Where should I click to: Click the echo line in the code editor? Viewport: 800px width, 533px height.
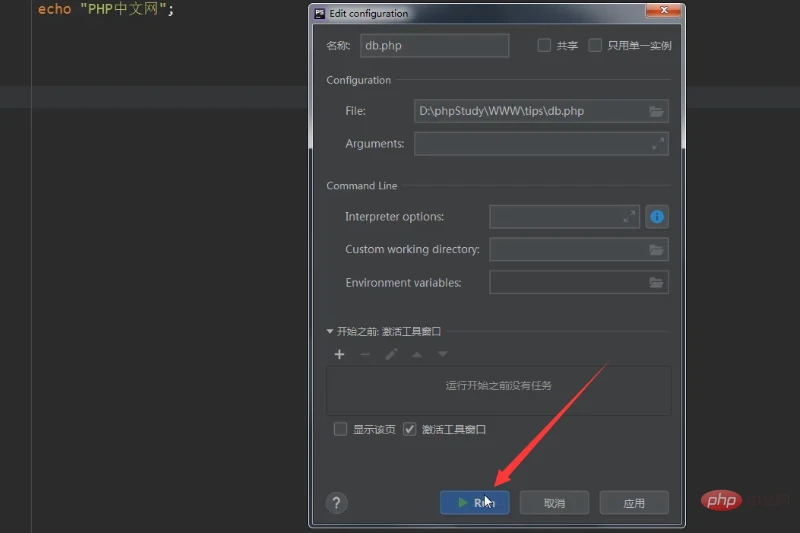point(106,9)
